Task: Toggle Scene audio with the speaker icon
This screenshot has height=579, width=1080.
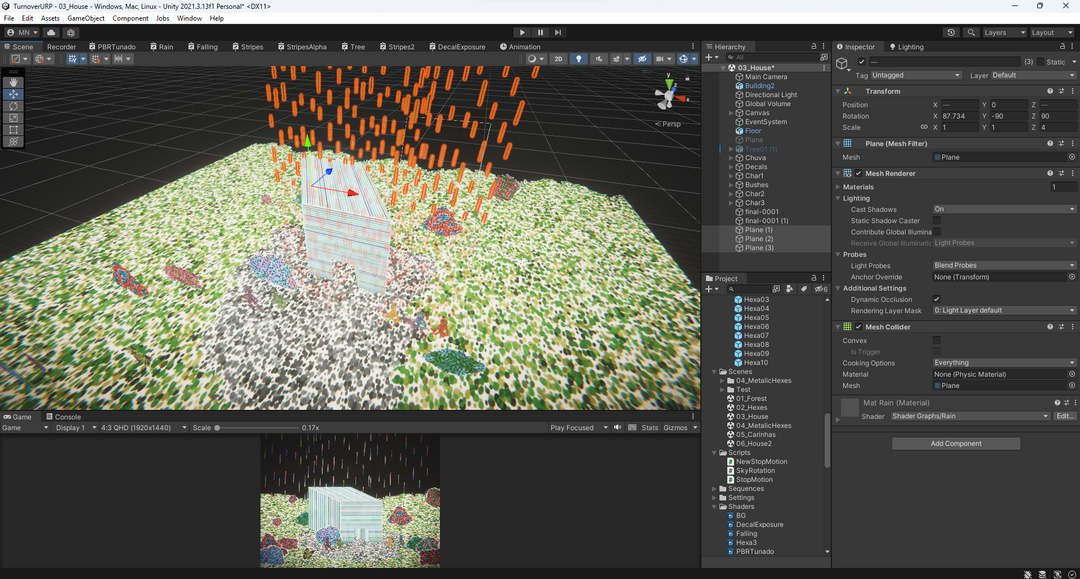Action: 599,59
